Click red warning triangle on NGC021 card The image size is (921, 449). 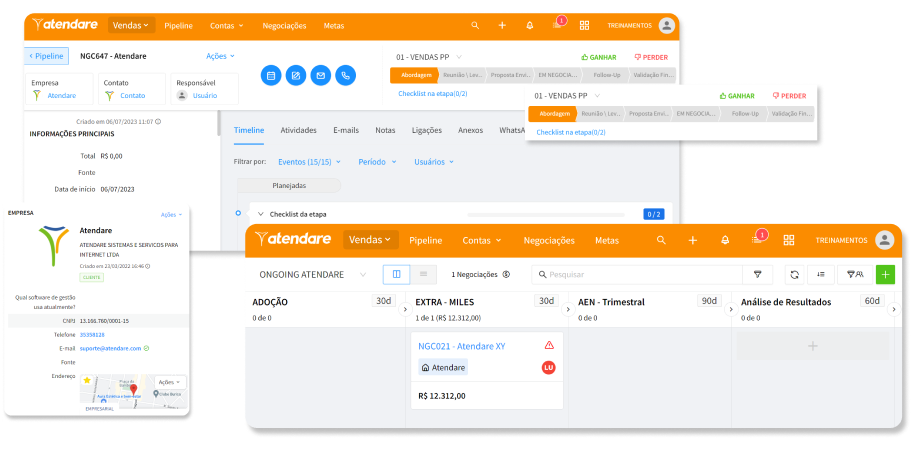click(x=549, y=345)
